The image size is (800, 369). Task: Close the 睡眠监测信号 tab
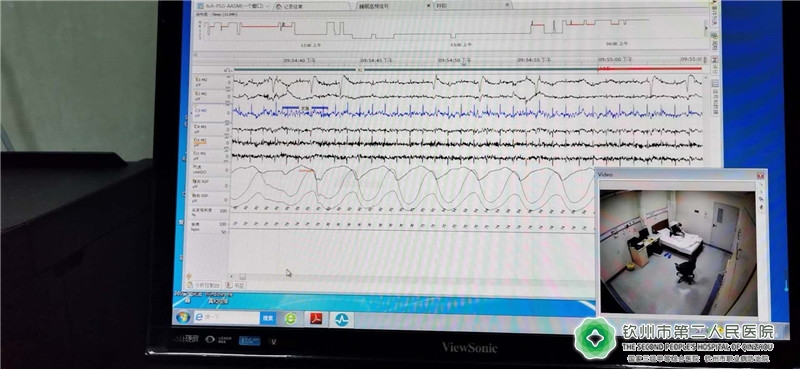[428, 6]
